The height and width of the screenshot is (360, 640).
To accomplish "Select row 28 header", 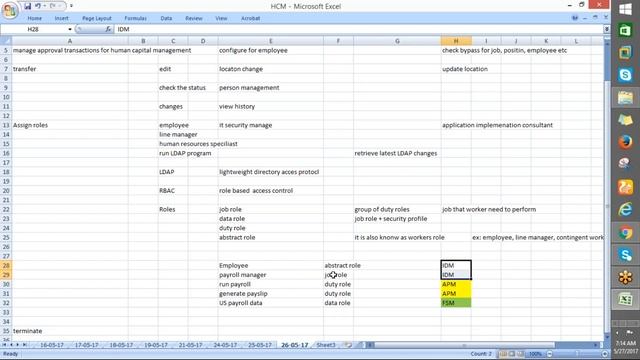I will (x=6, y=266).
